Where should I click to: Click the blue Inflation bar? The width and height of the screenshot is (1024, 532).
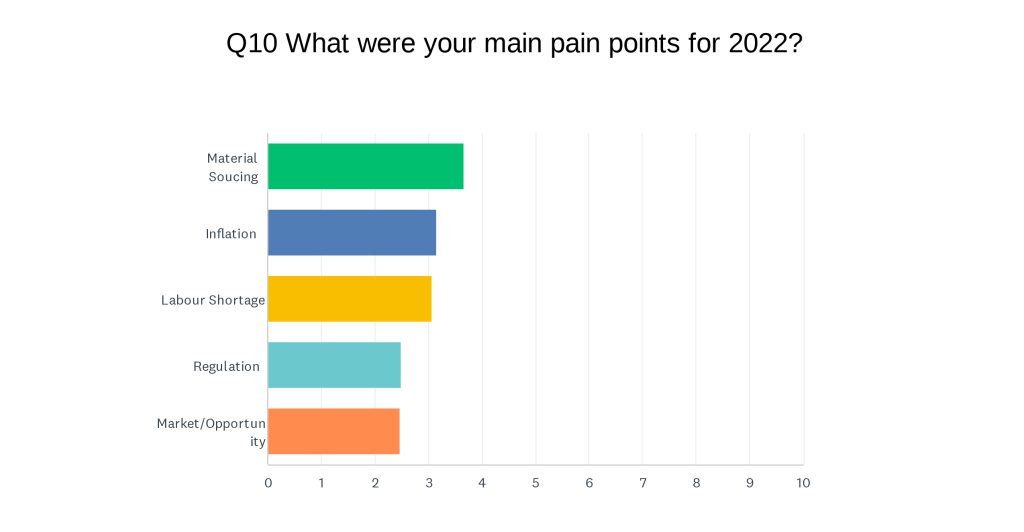click(x=352, y=232)
